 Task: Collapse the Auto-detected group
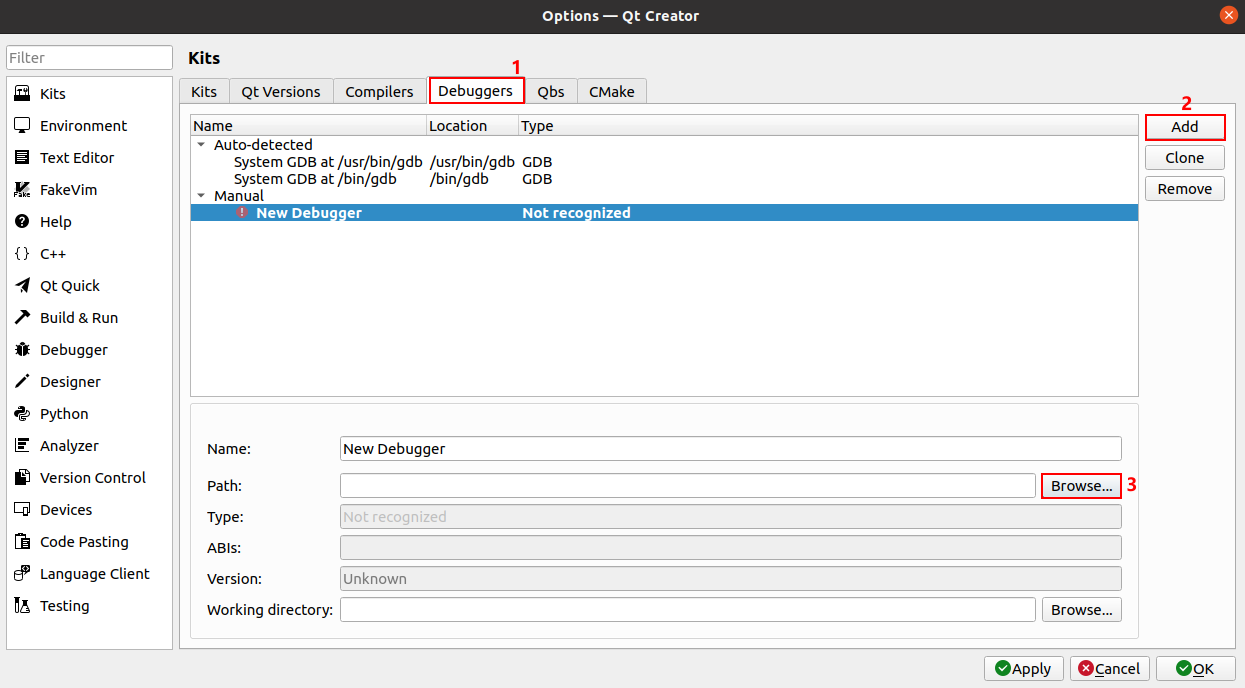(x=201, y=145)
